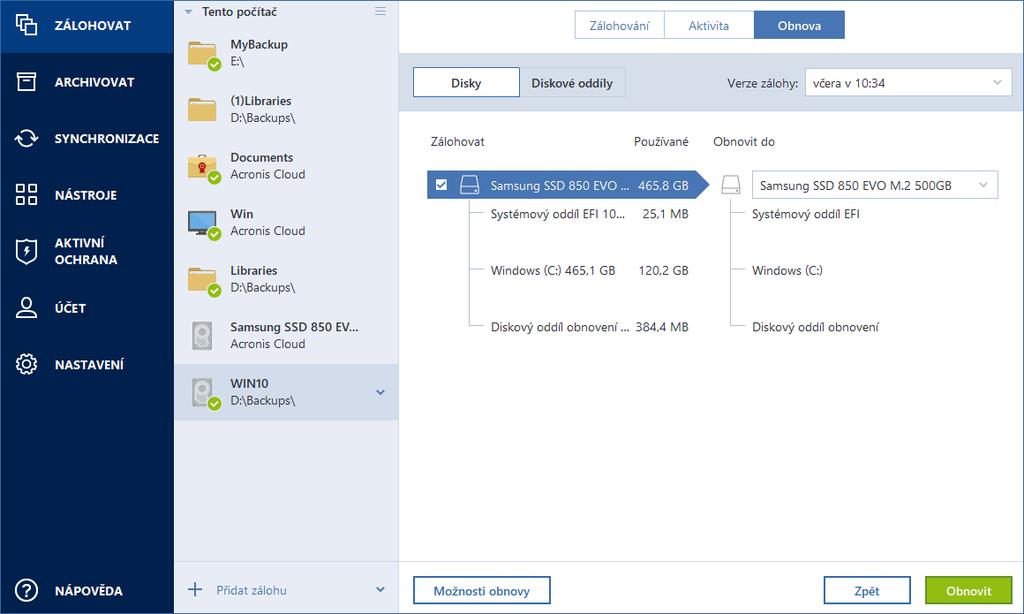The height and width of the screenshot is (614, 1024).
Task: Switch to the Zálohování tab
Action: [x=619, y=25]
